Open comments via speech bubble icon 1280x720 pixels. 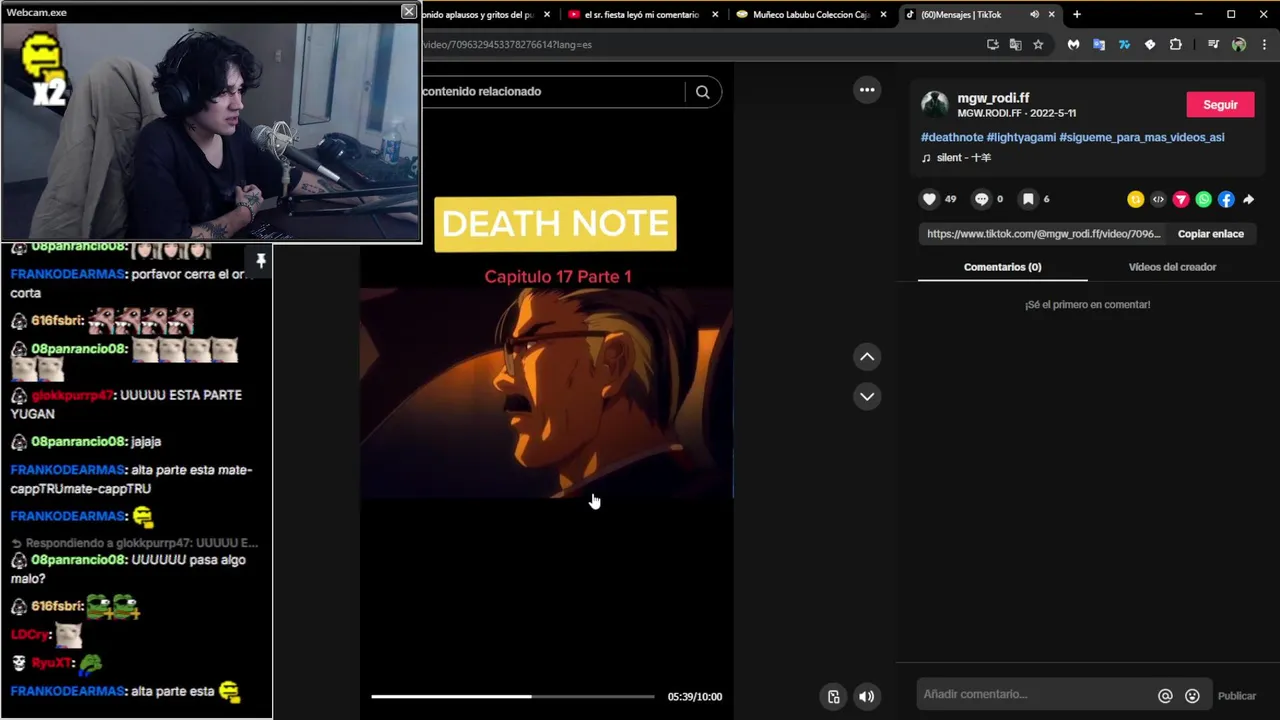pyautogui.click(x=981, y=199)
